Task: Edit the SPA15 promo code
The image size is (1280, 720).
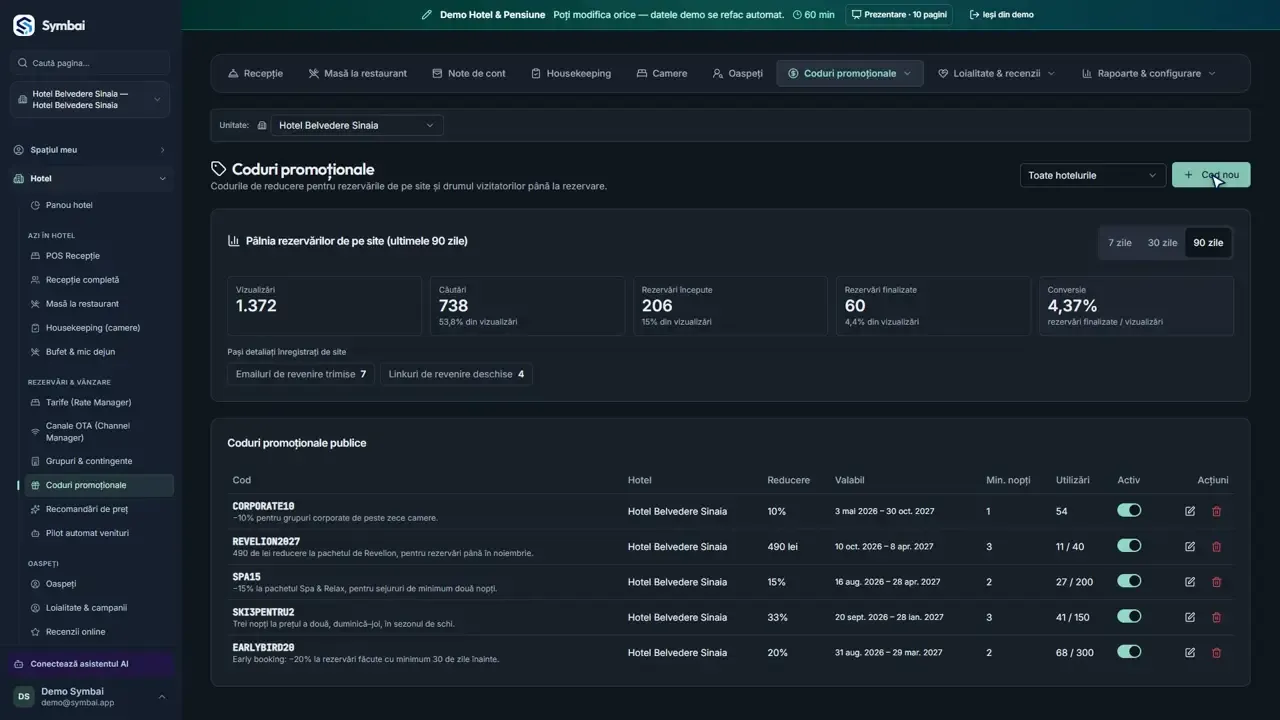Action: (1190, 582)
